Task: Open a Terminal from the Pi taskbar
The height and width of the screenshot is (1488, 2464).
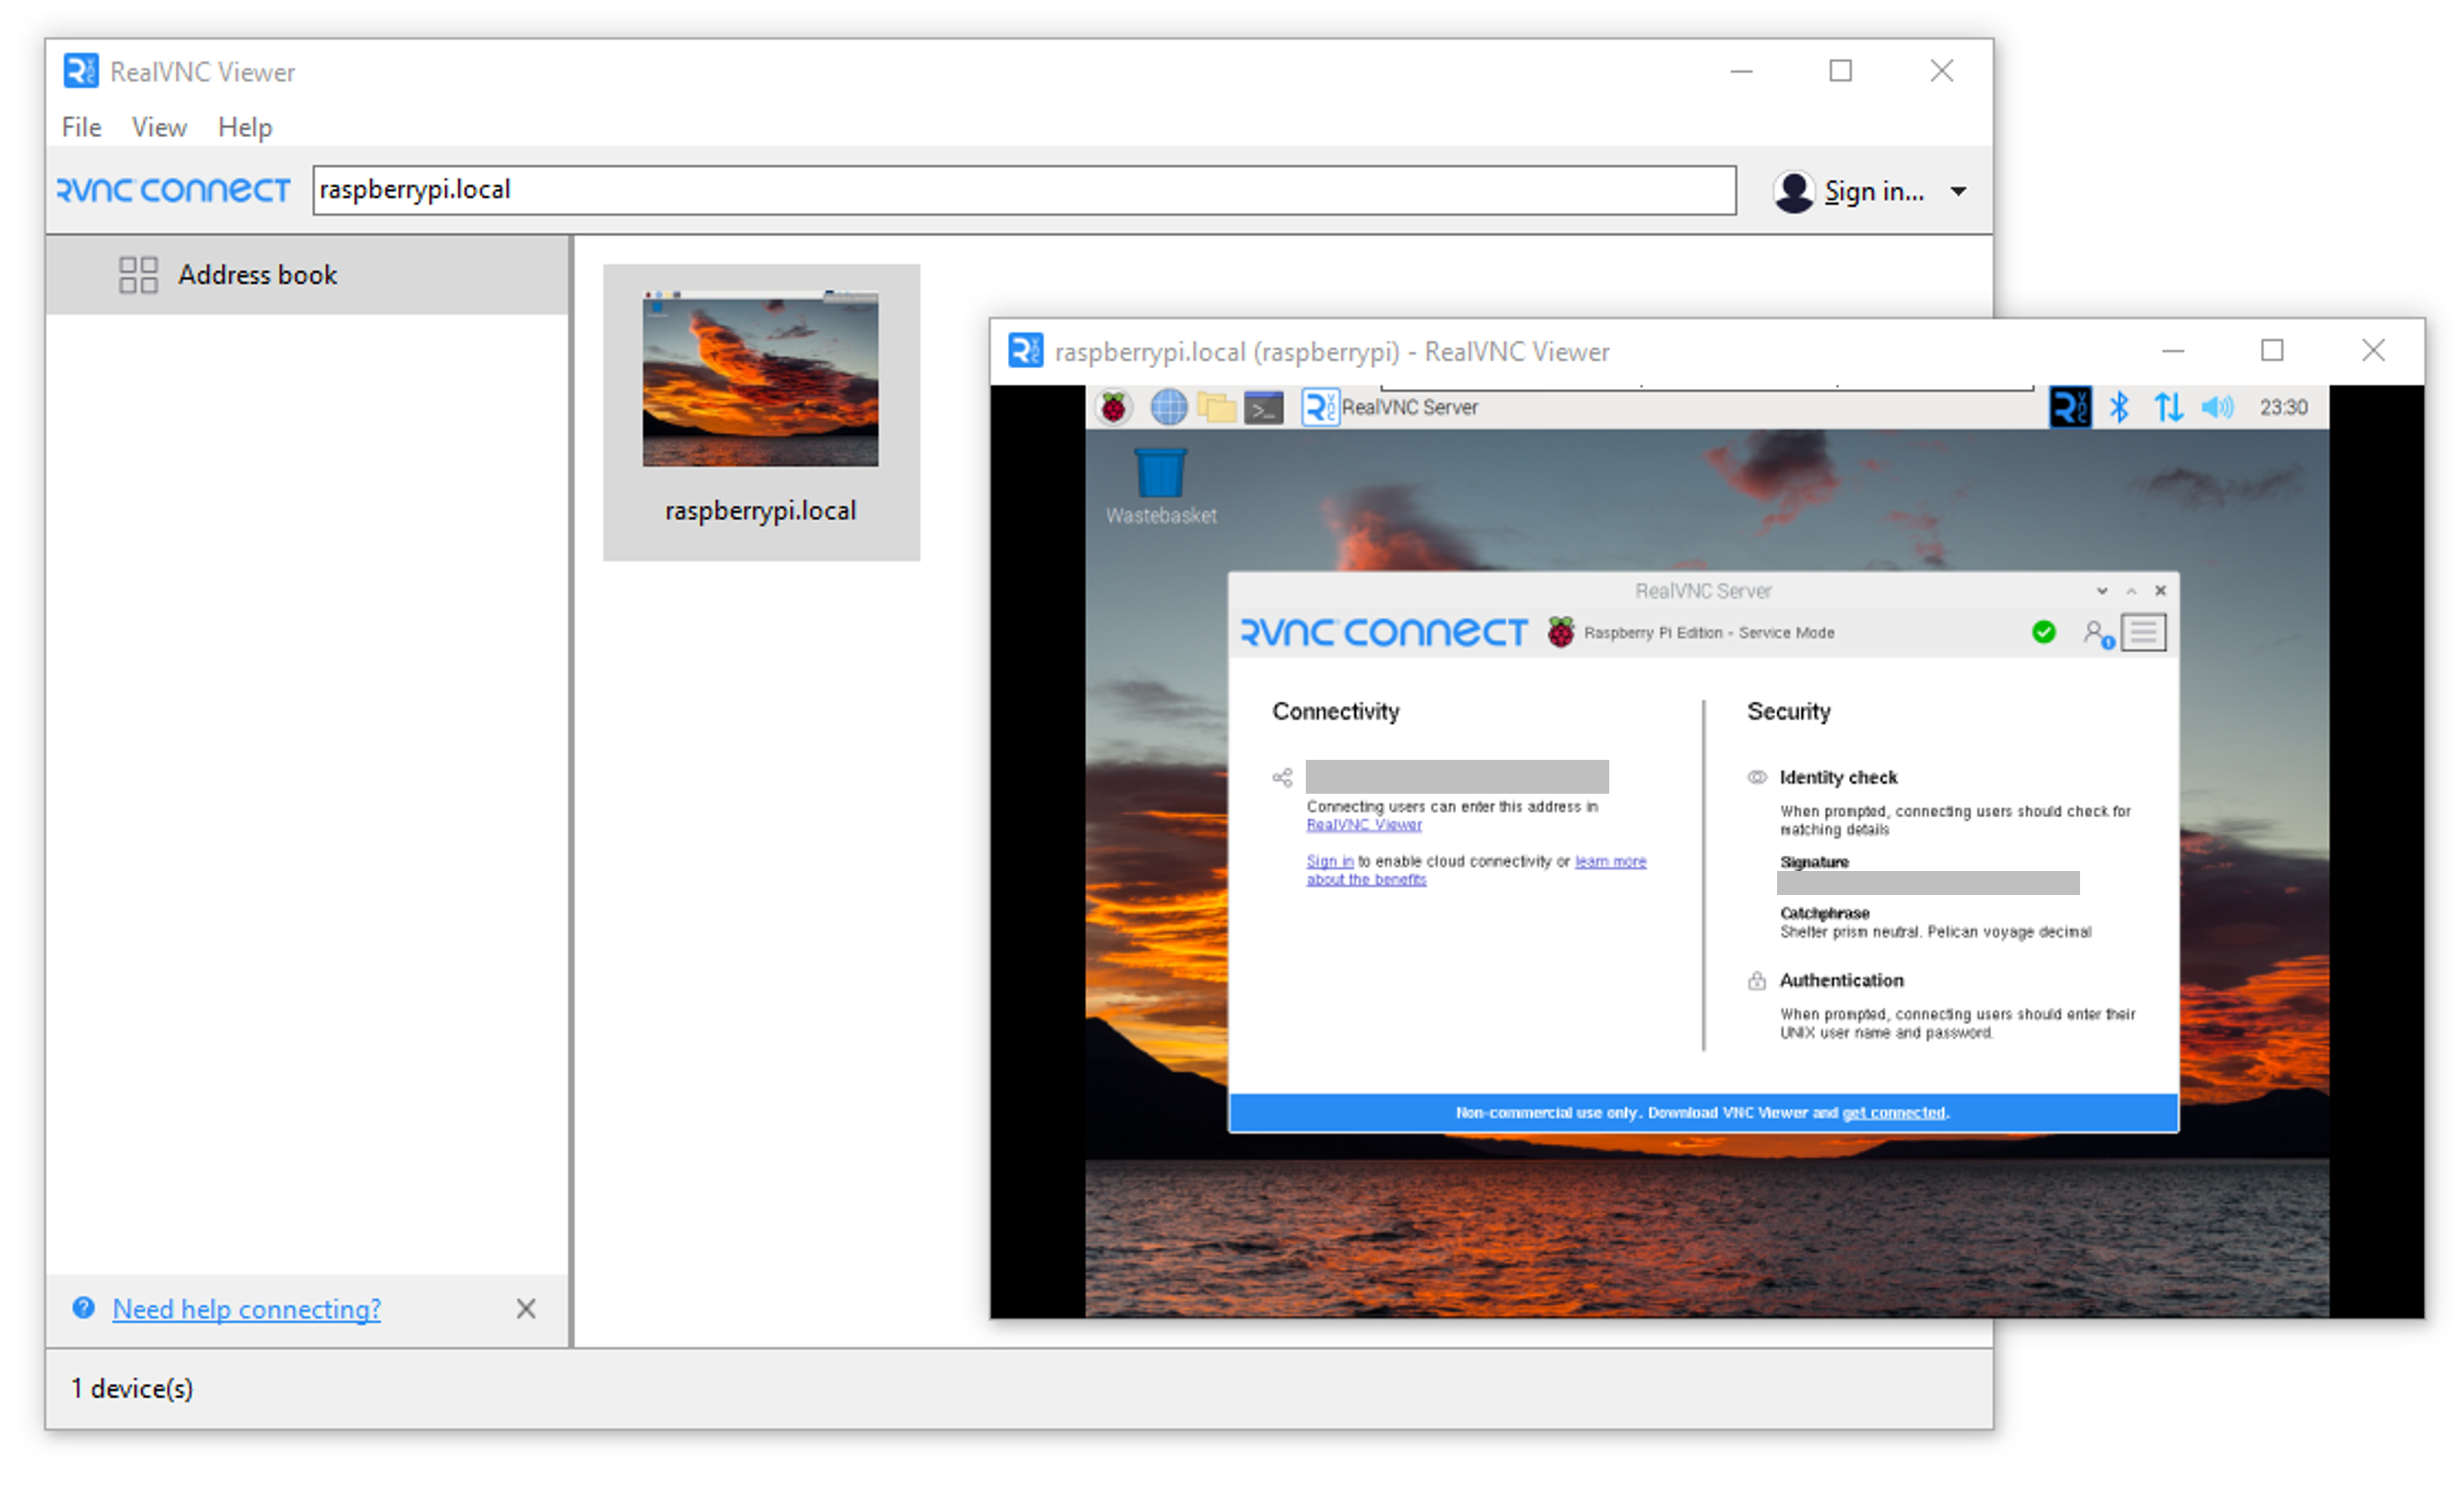Action: (1264, 407)
